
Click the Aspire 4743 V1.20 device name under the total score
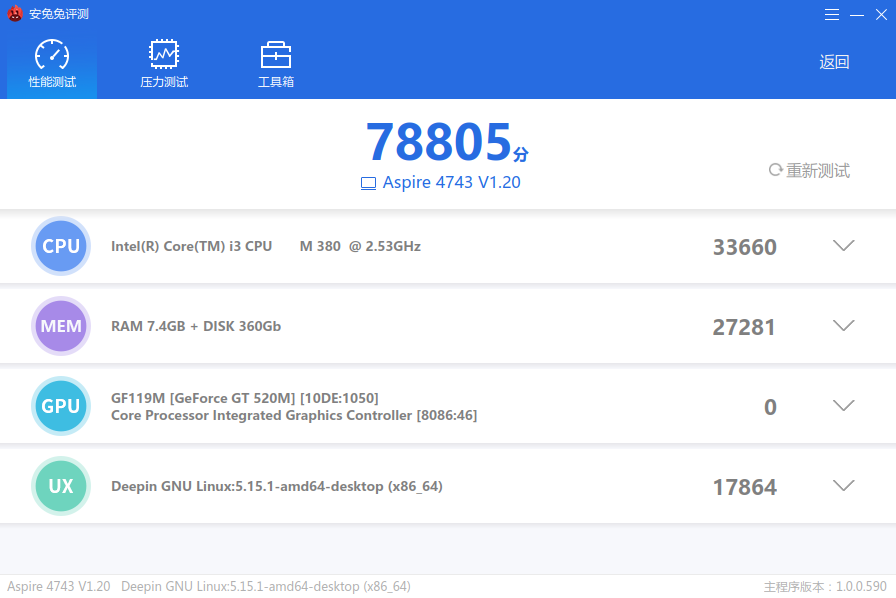pyautogui.click(x=451, y=182)
